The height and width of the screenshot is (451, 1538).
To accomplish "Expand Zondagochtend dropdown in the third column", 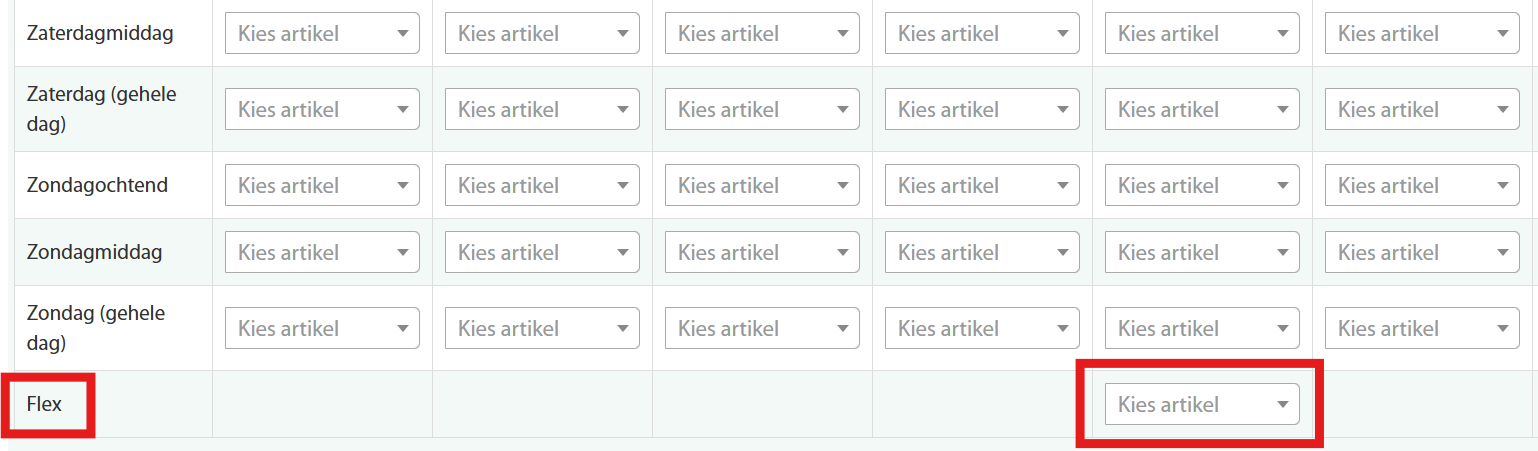I will pos(761,185).
